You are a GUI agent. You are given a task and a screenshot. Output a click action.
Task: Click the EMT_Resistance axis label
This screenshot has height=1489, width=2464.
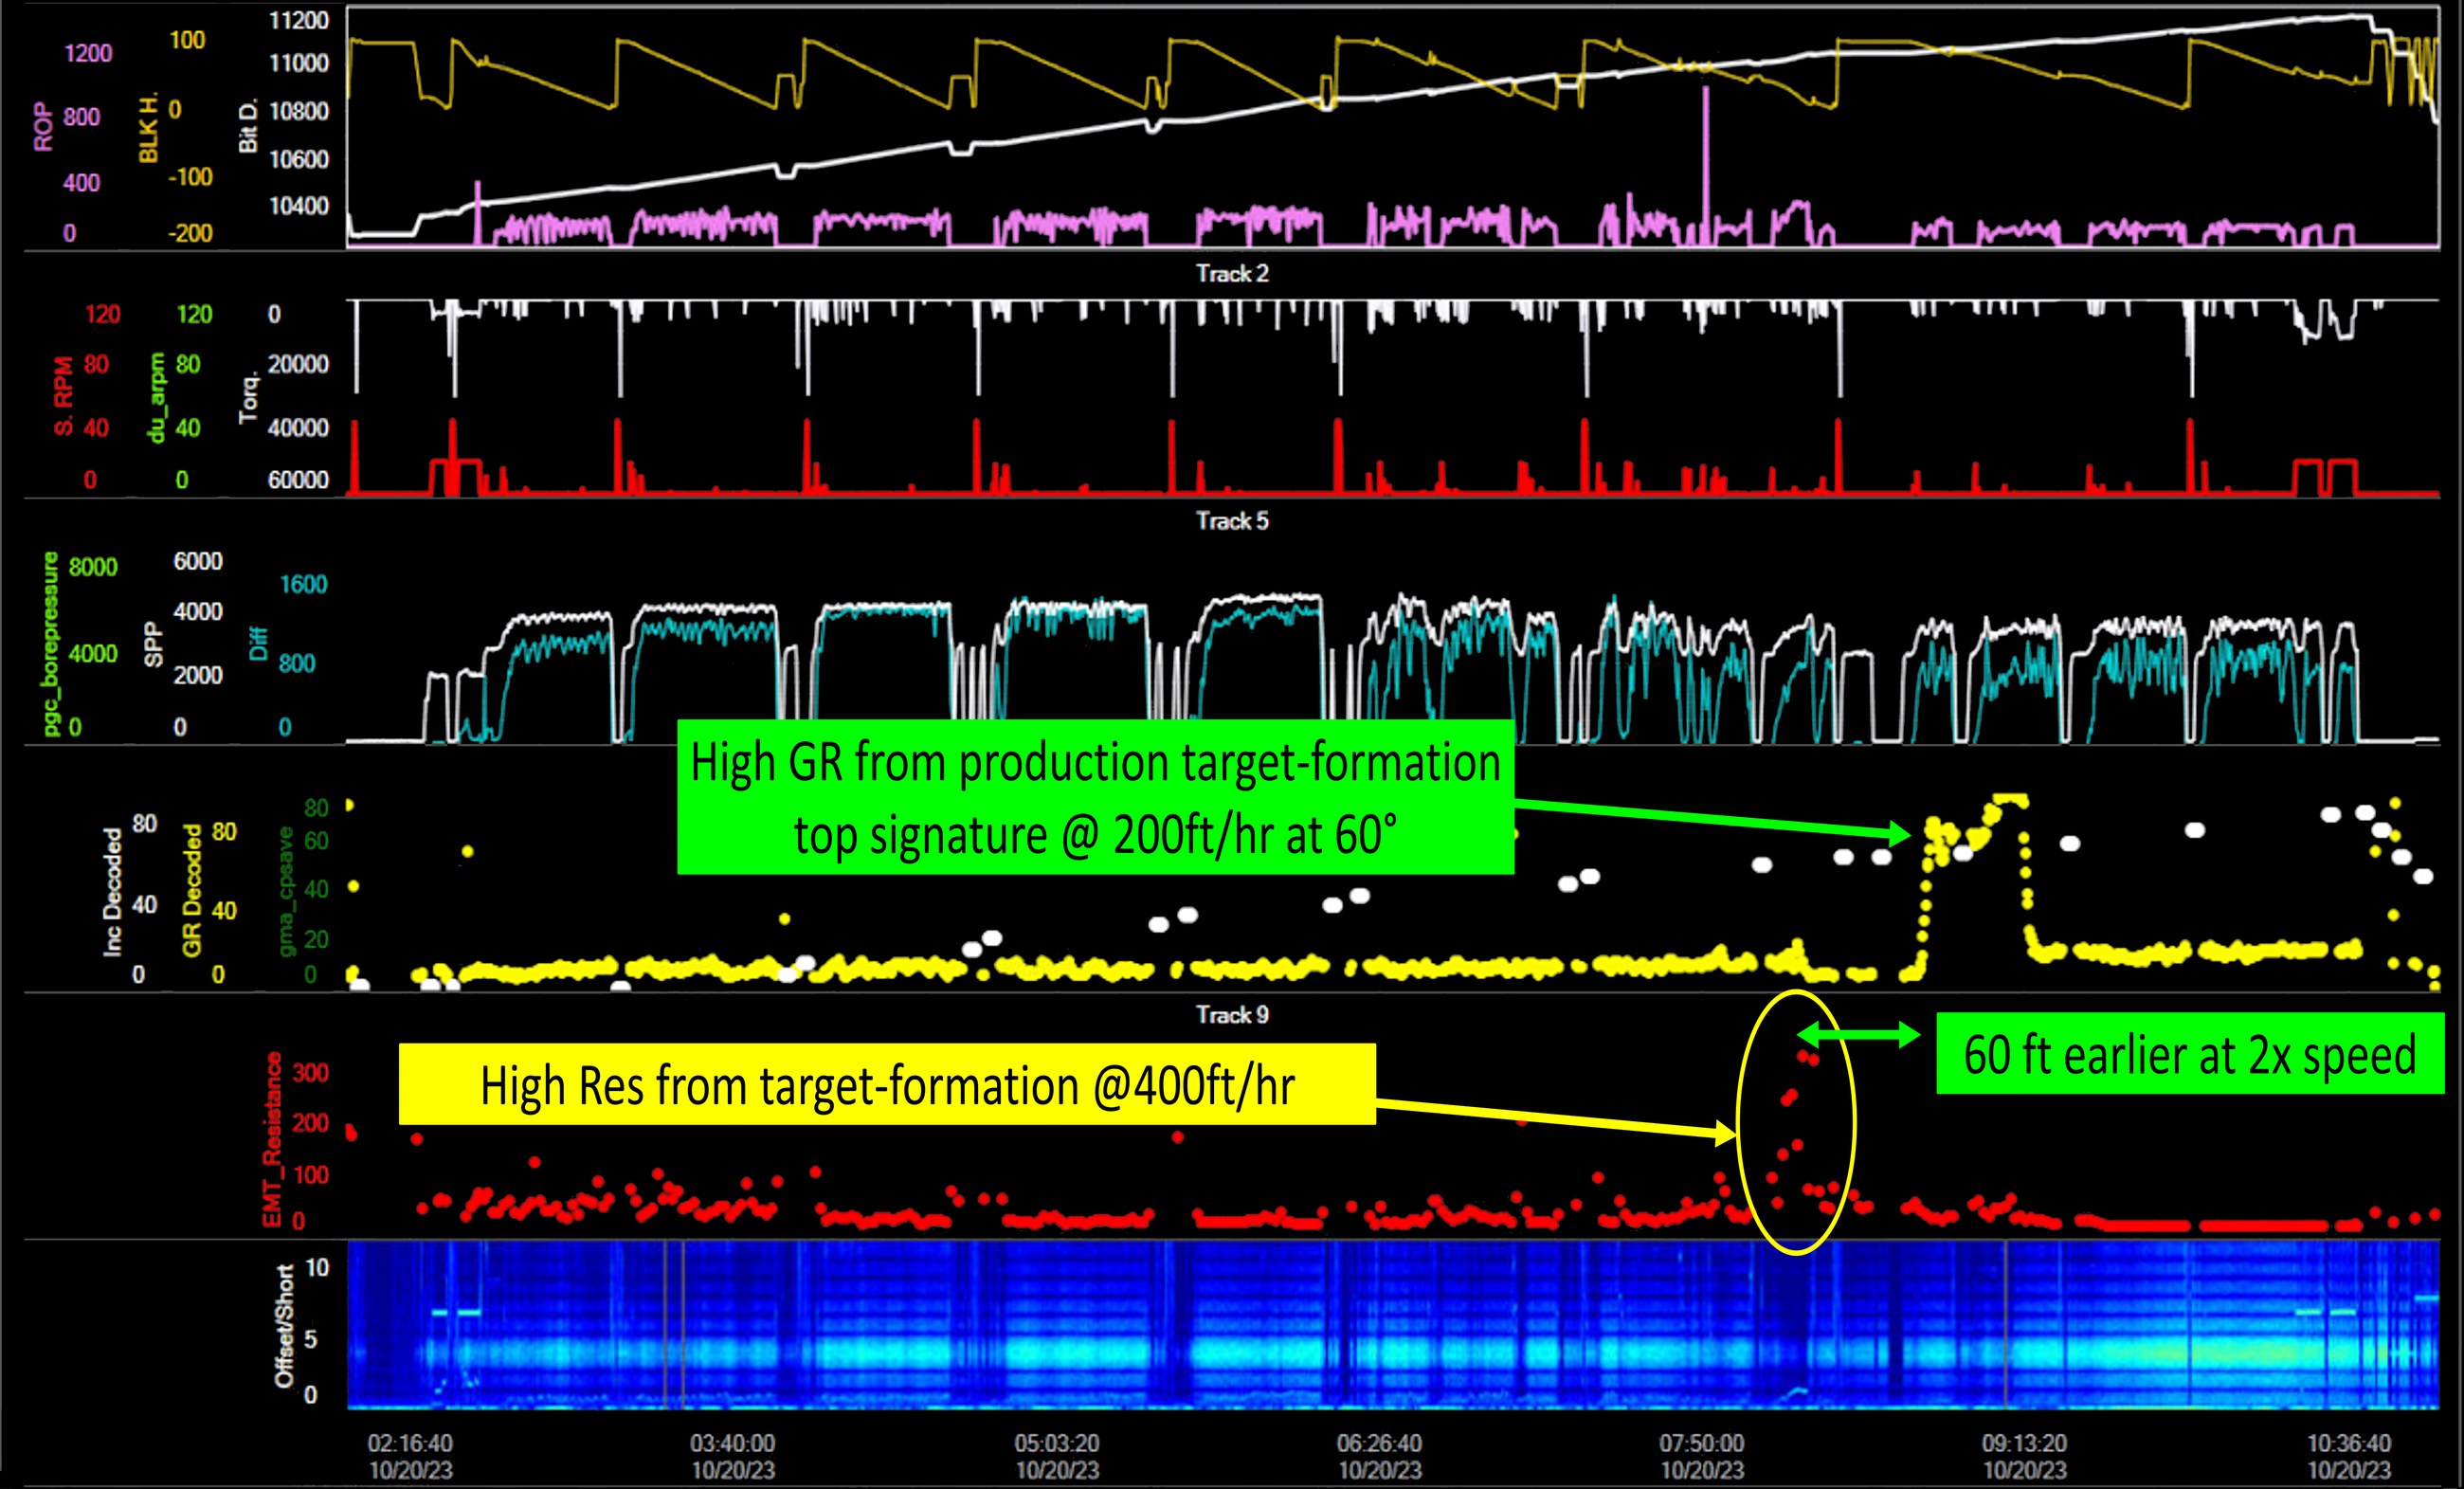pyautogui.click(x=272, y=1139)
